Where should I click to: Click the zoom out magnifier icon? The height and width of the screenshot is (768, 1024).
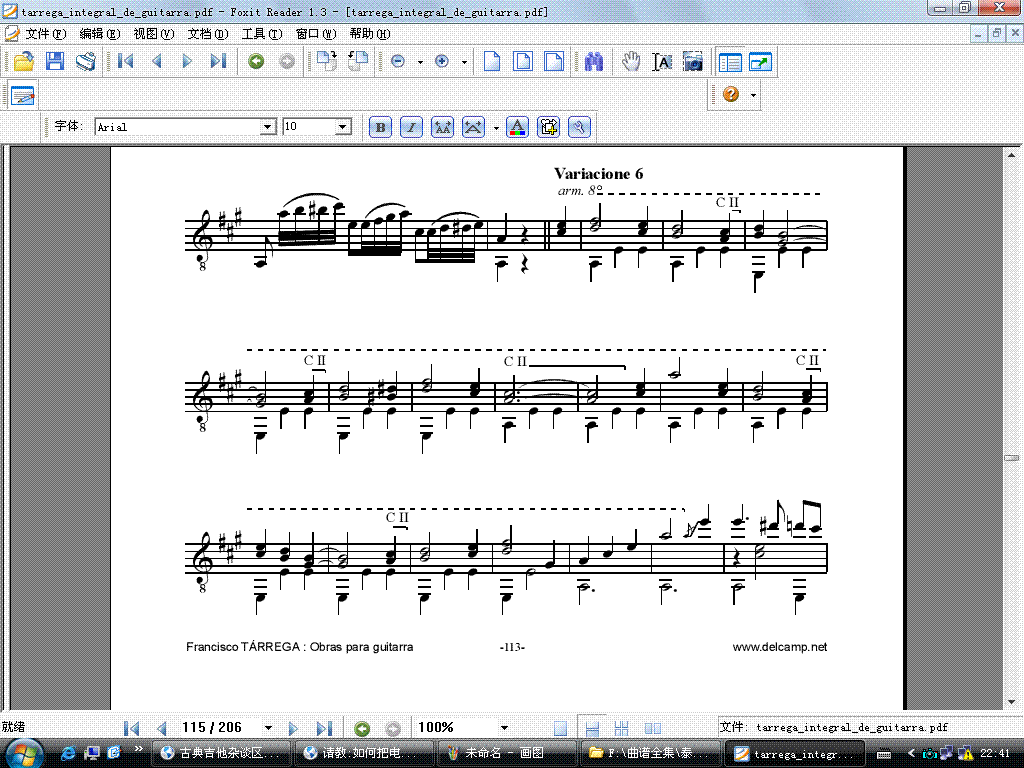click(398, 61)
